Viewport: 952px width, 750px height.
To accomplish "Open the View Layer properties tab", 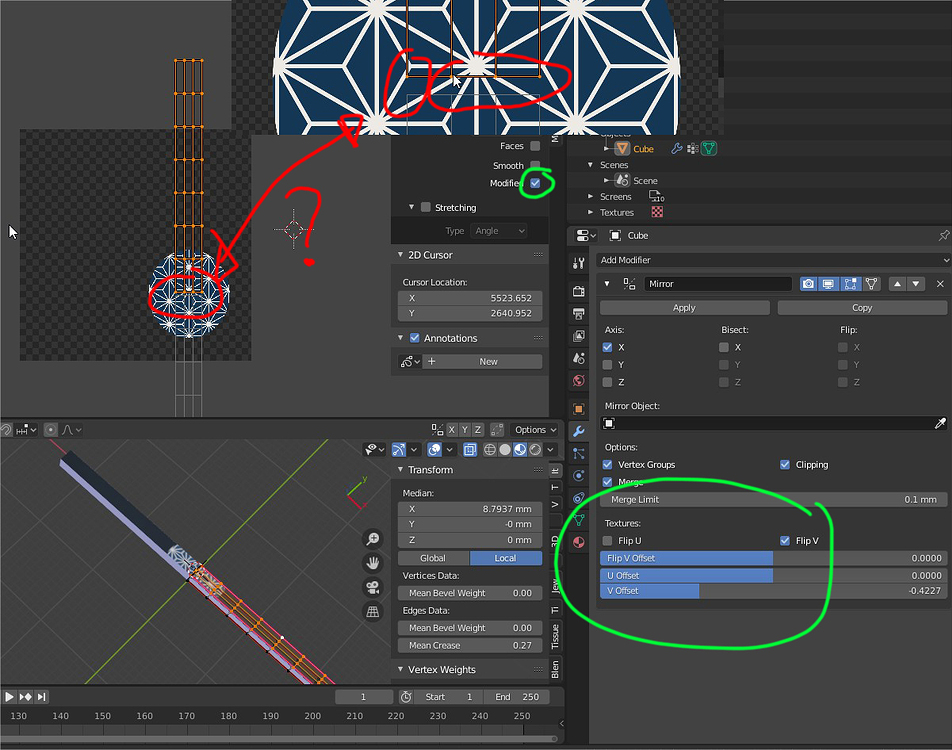I will [579, 336].
